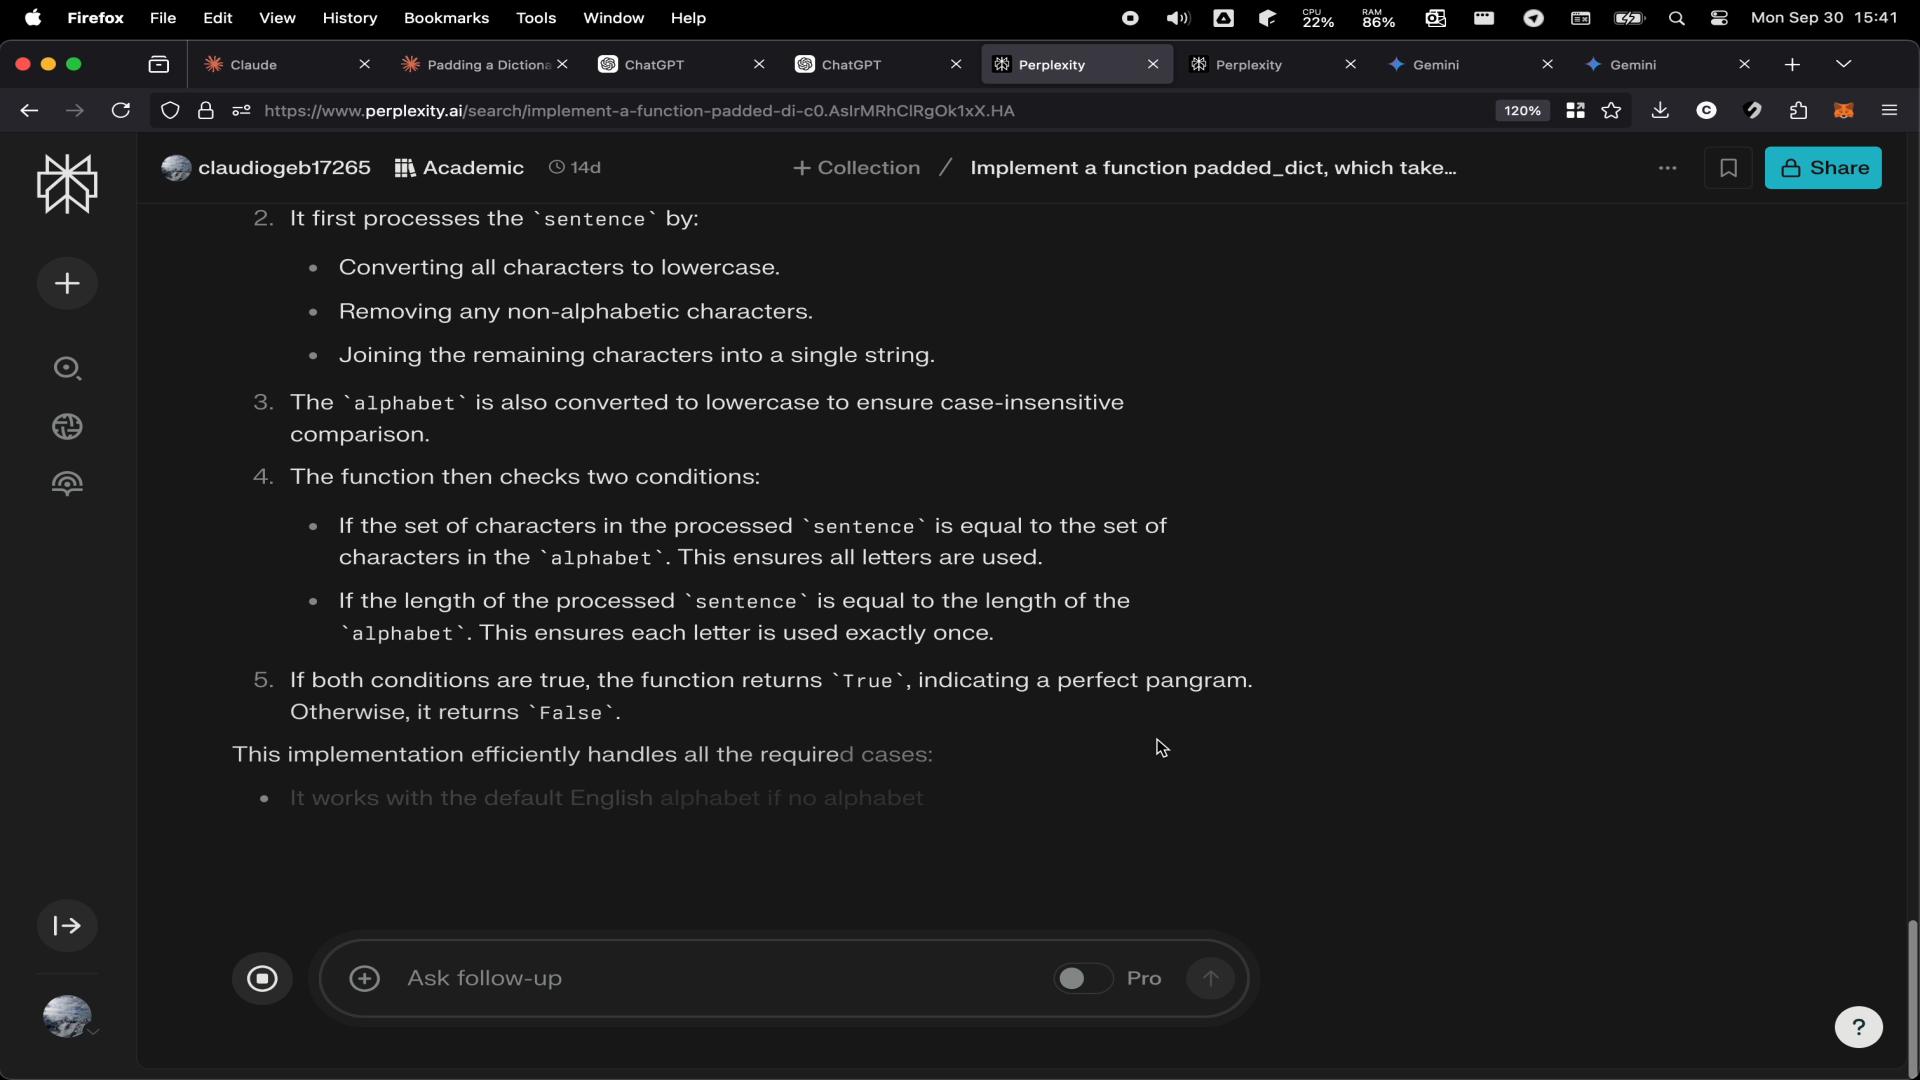Open the extension grid icon in toolbar
Screen dimensions: 1920x1080
1575,111
